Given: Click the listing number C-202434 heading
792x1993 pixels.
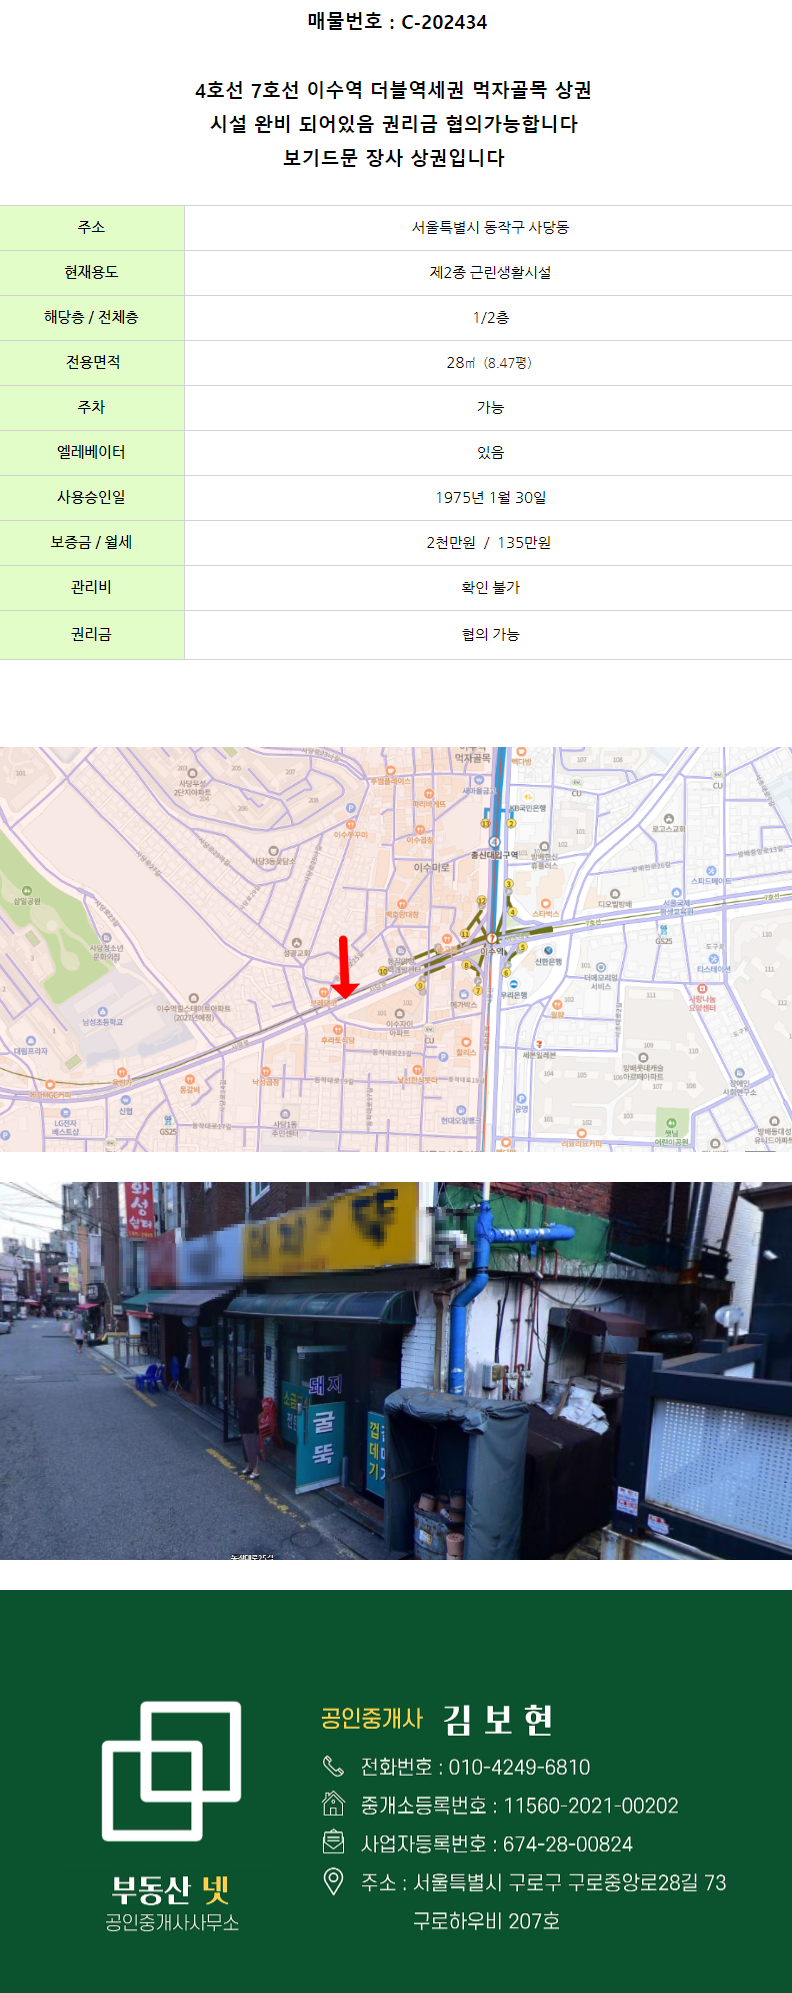Looking at the screenshot, I should [397, 22].
